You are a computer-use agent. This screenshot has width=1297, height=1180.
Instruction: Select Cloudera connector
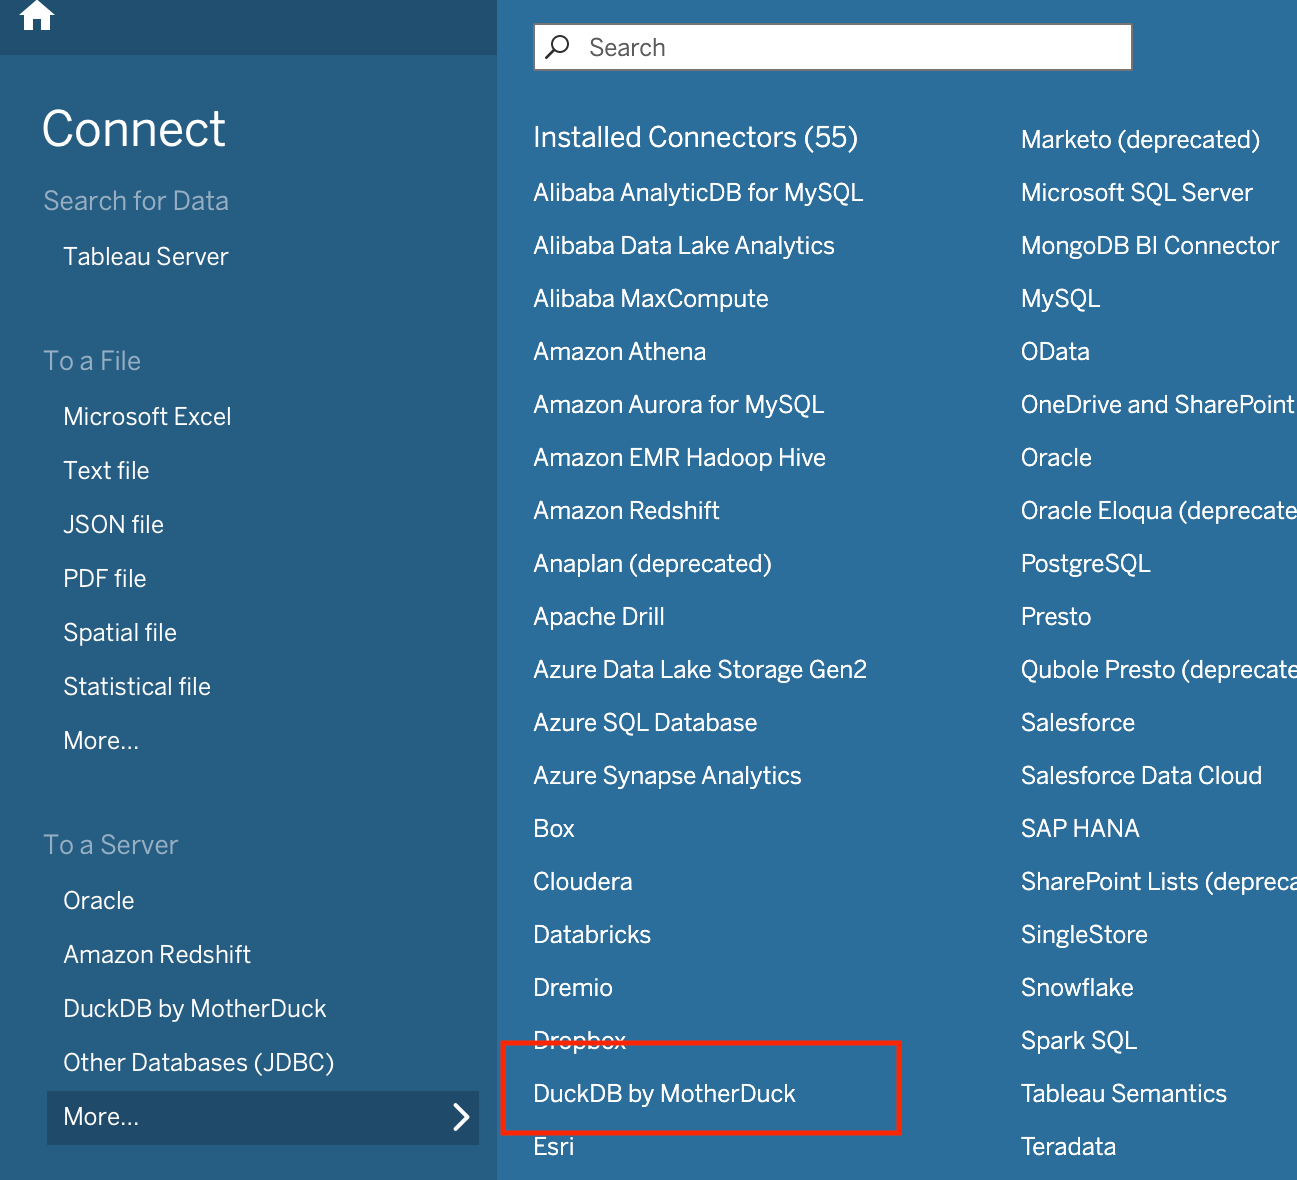[583, 882]
